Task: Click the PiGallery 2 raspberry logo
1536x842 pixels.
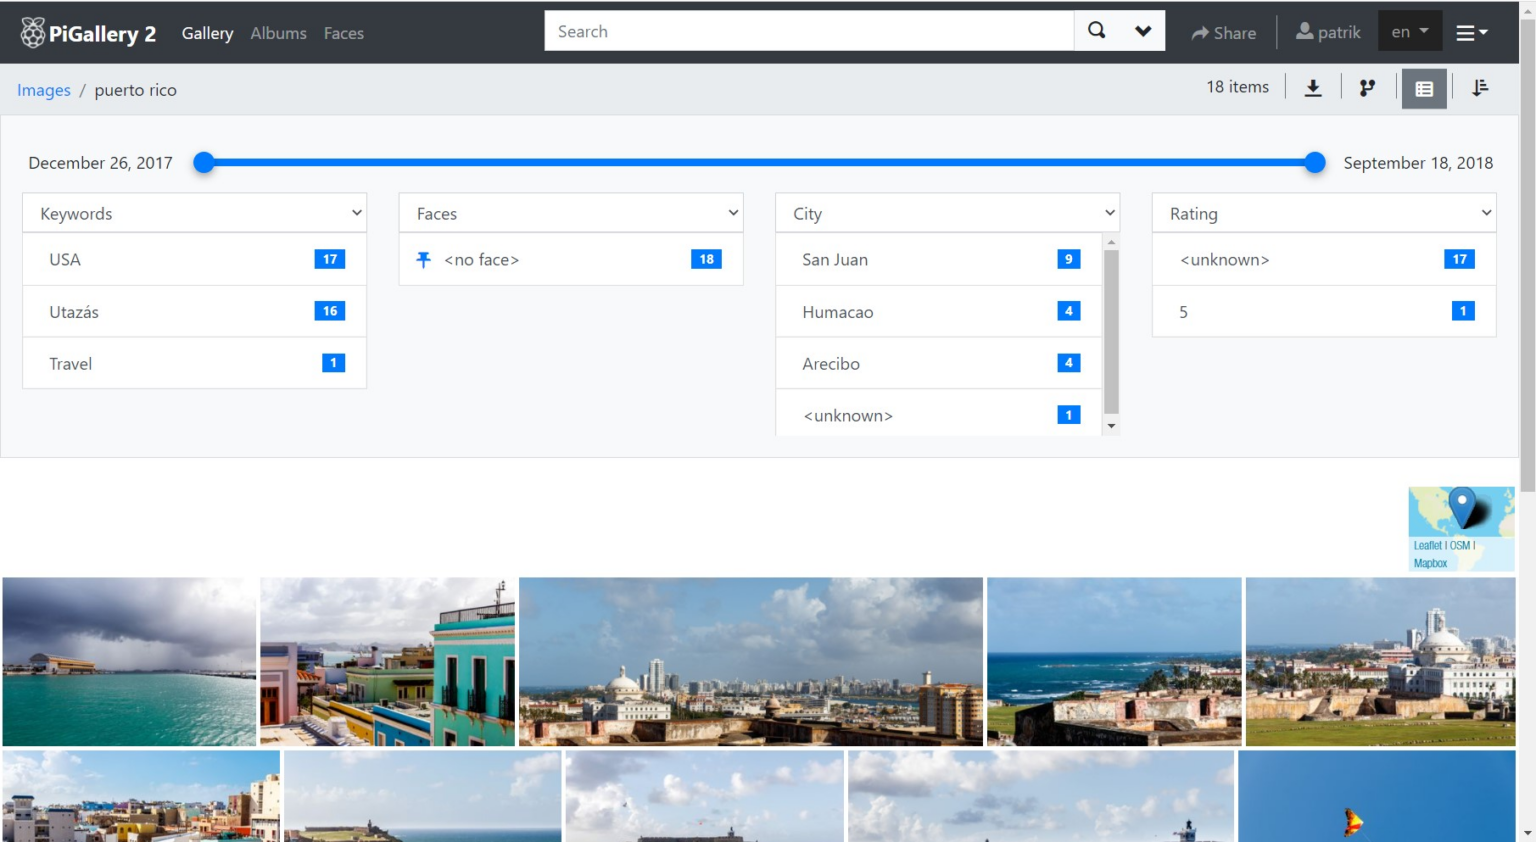Action: [x=31, y=31]
